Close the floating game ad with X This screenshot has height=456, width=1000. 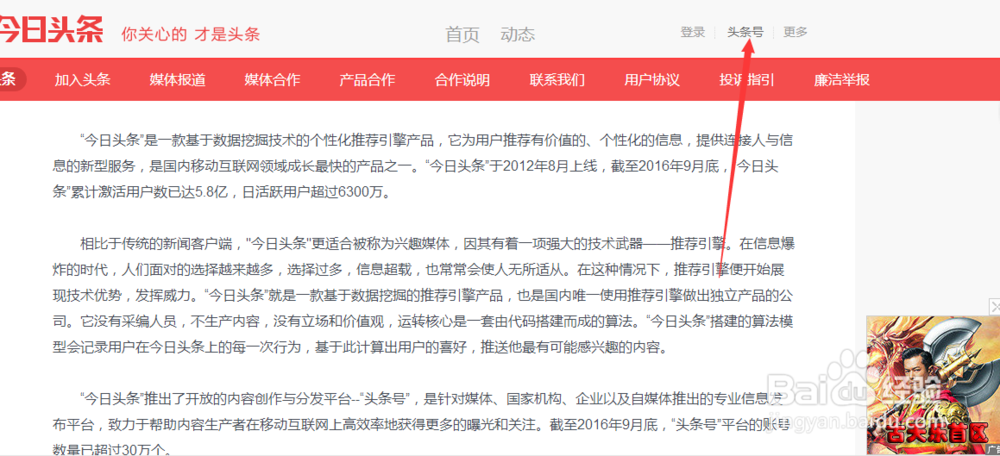tap(994, 307)
